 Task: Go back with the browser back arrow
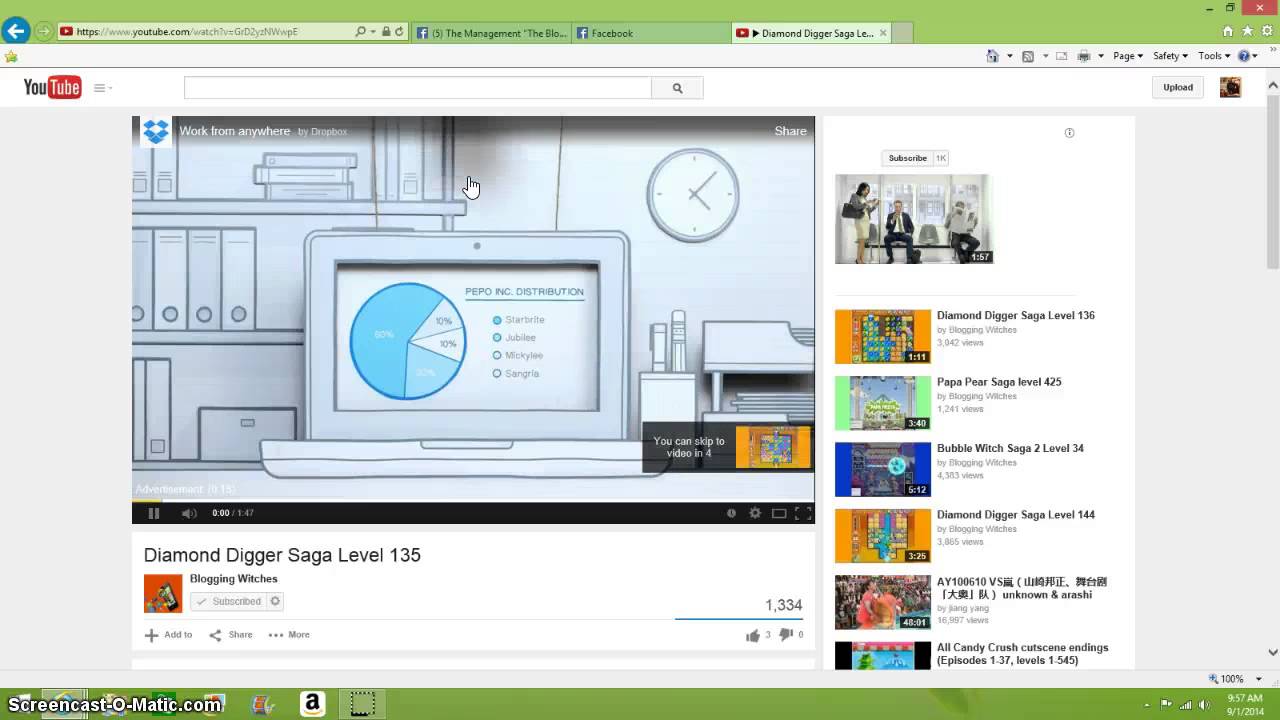15,31
